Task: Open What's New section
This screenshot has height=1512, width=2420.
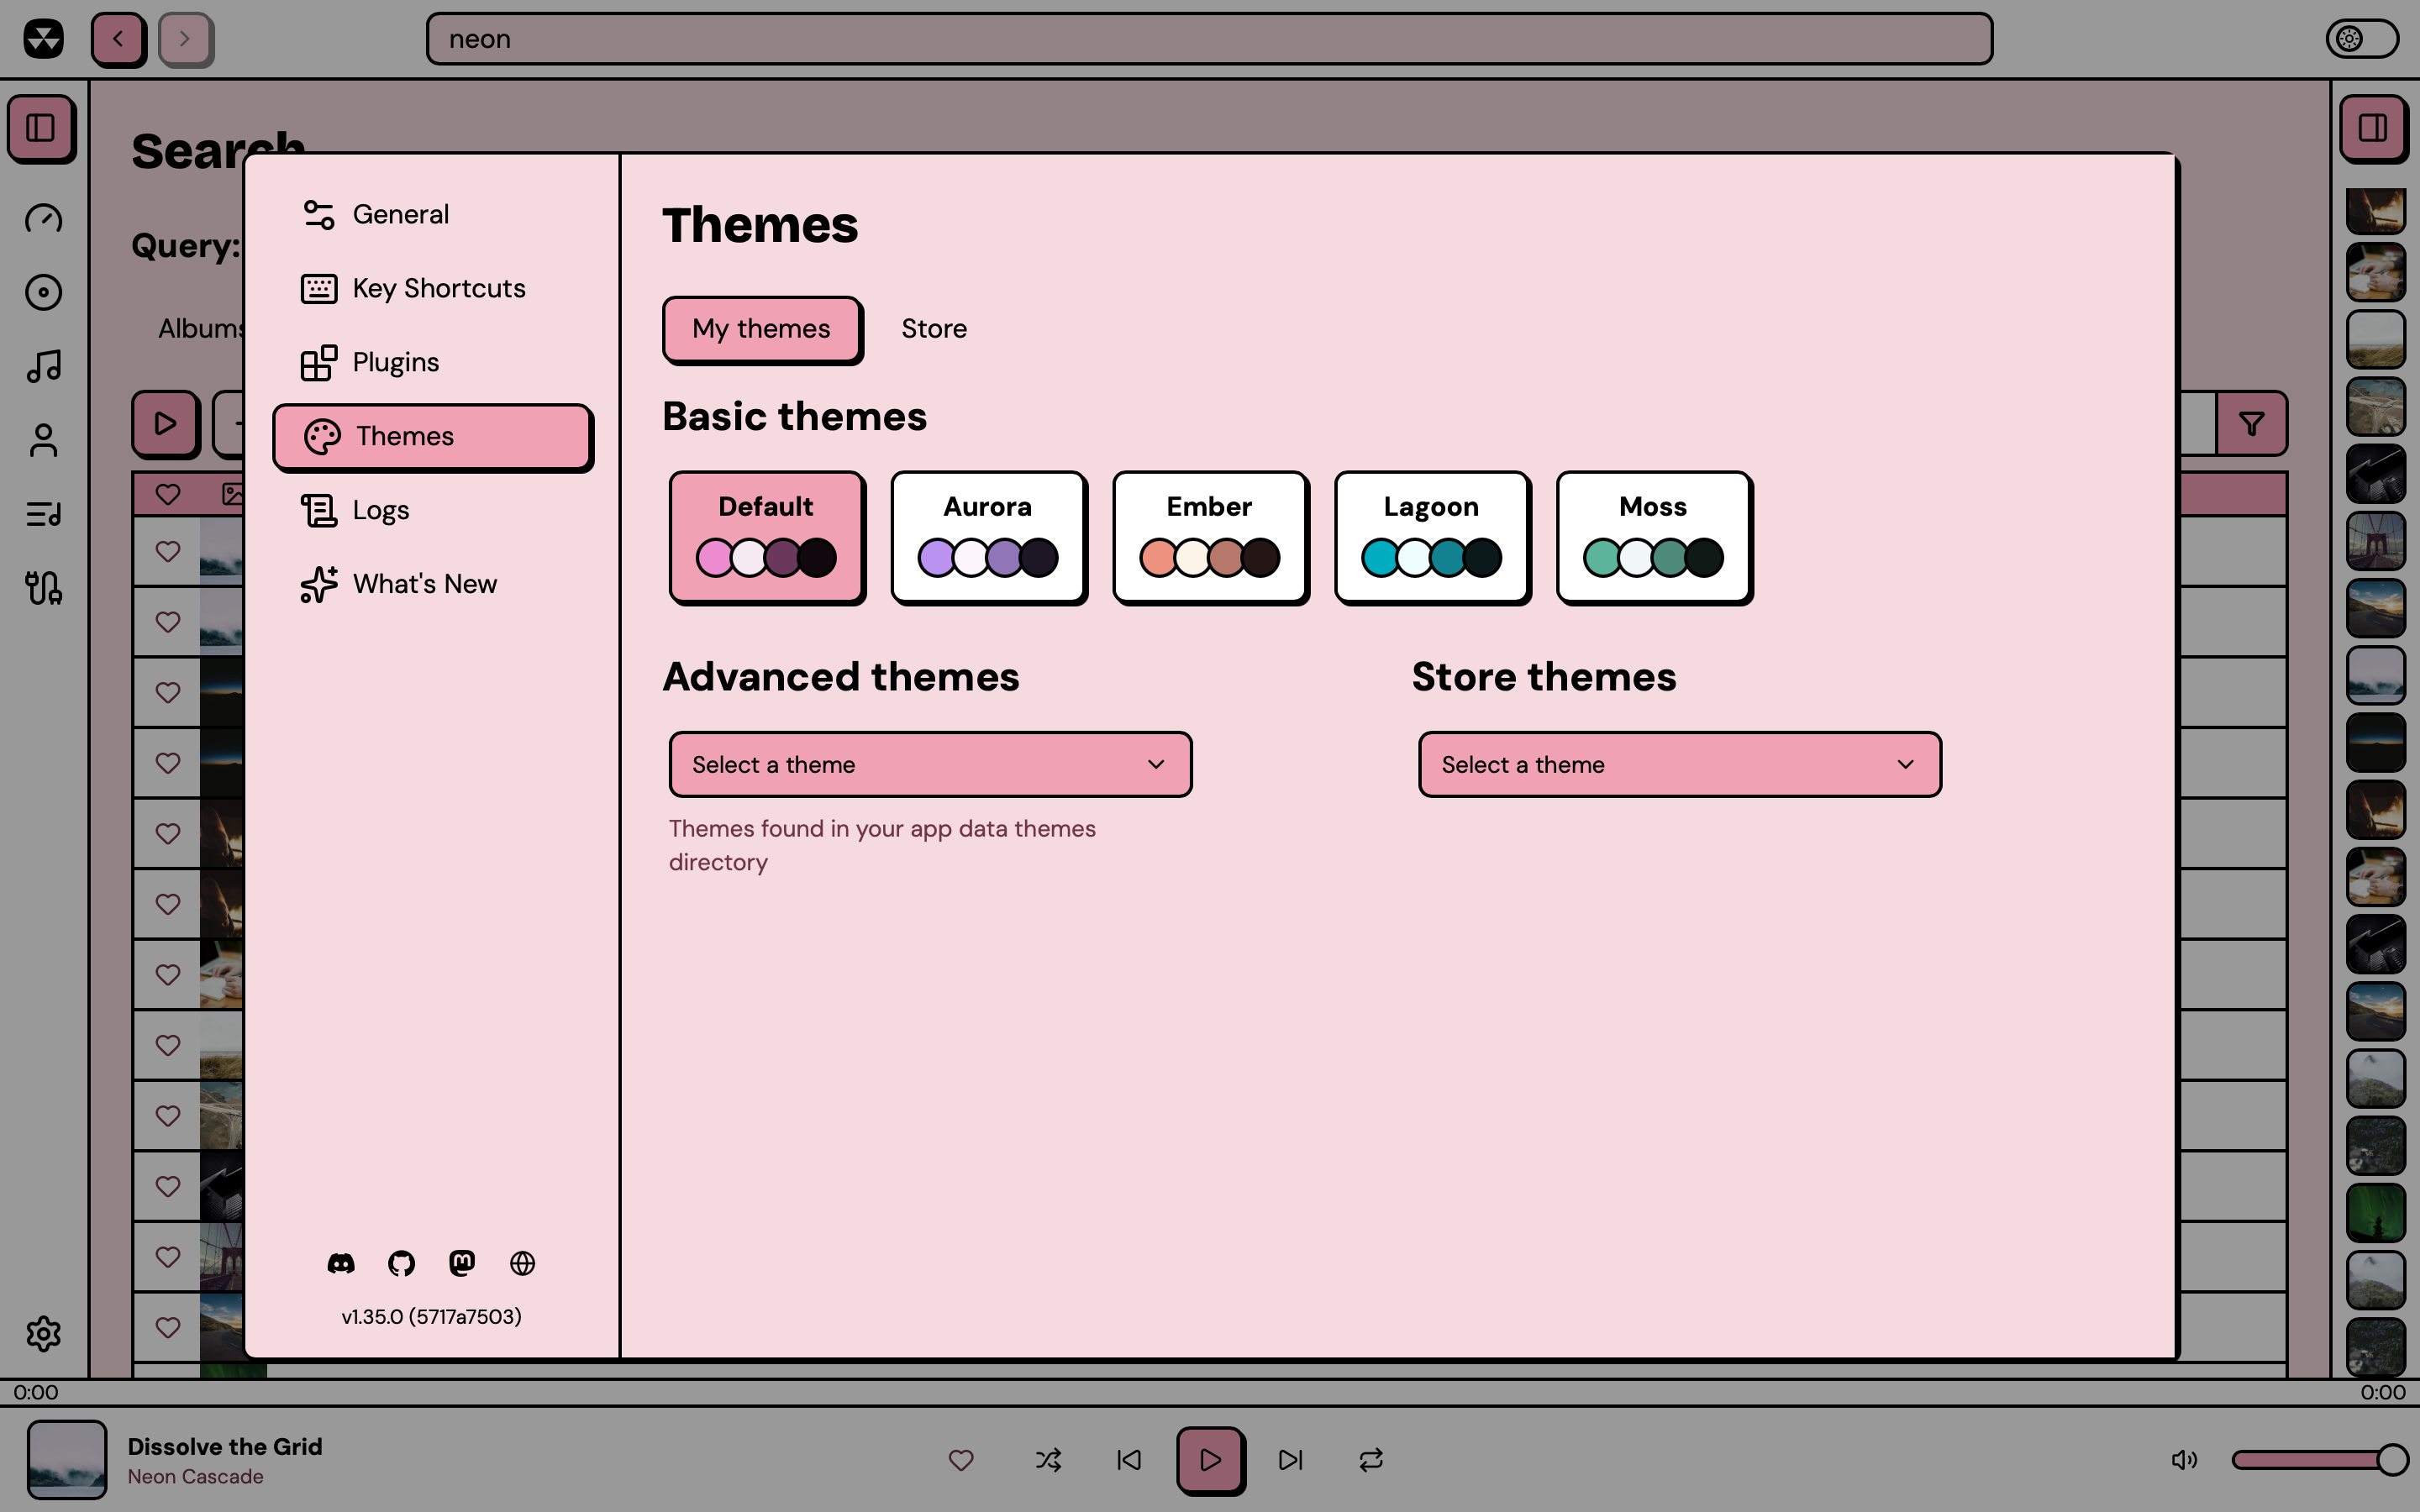Action: [433, 584]
